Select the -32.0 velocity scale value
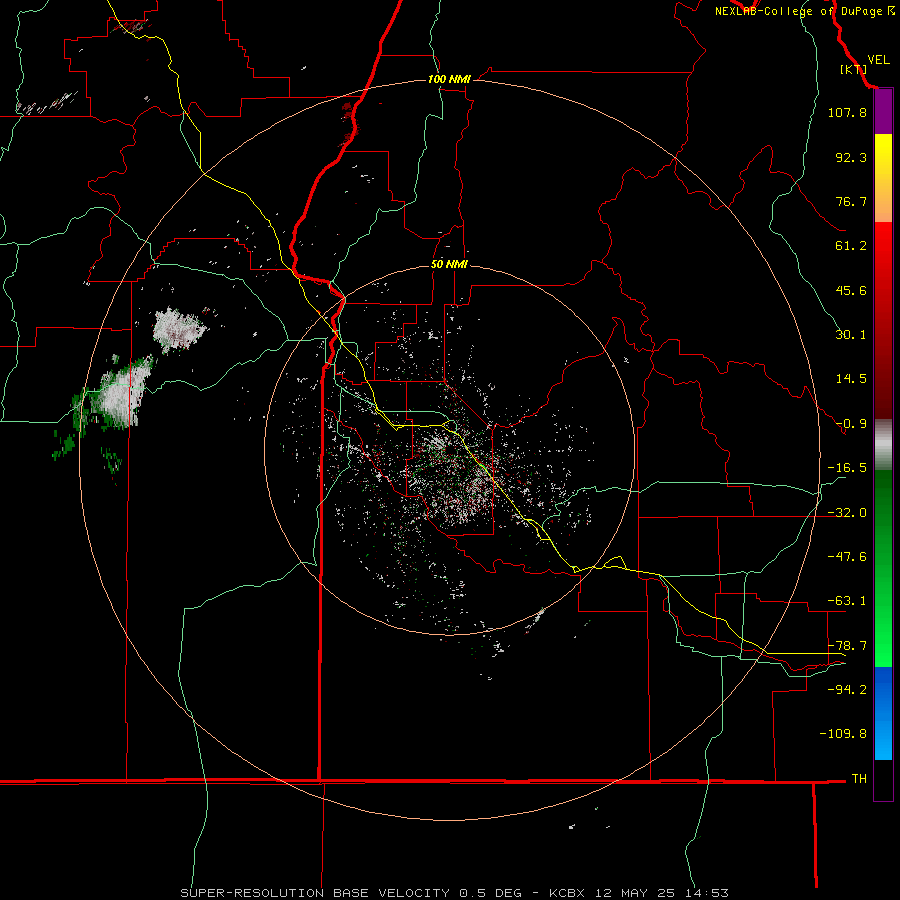 click(847, 513)
